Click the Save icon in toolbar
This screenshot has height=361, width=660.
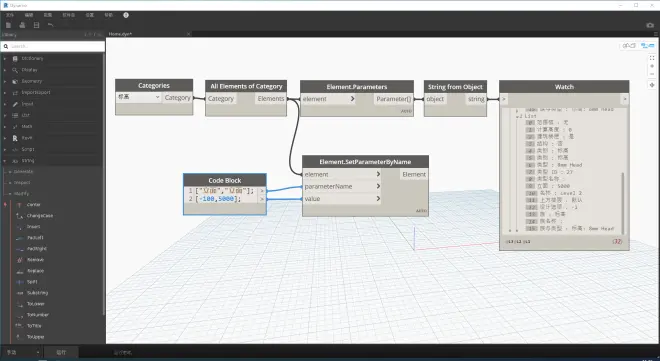pos(37,25)
